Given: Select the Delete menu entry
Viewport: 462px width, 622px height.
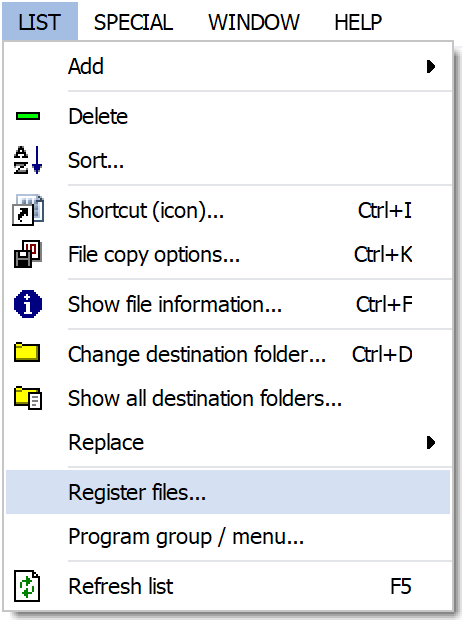Looking at the screenshot, I should (228, 116).
